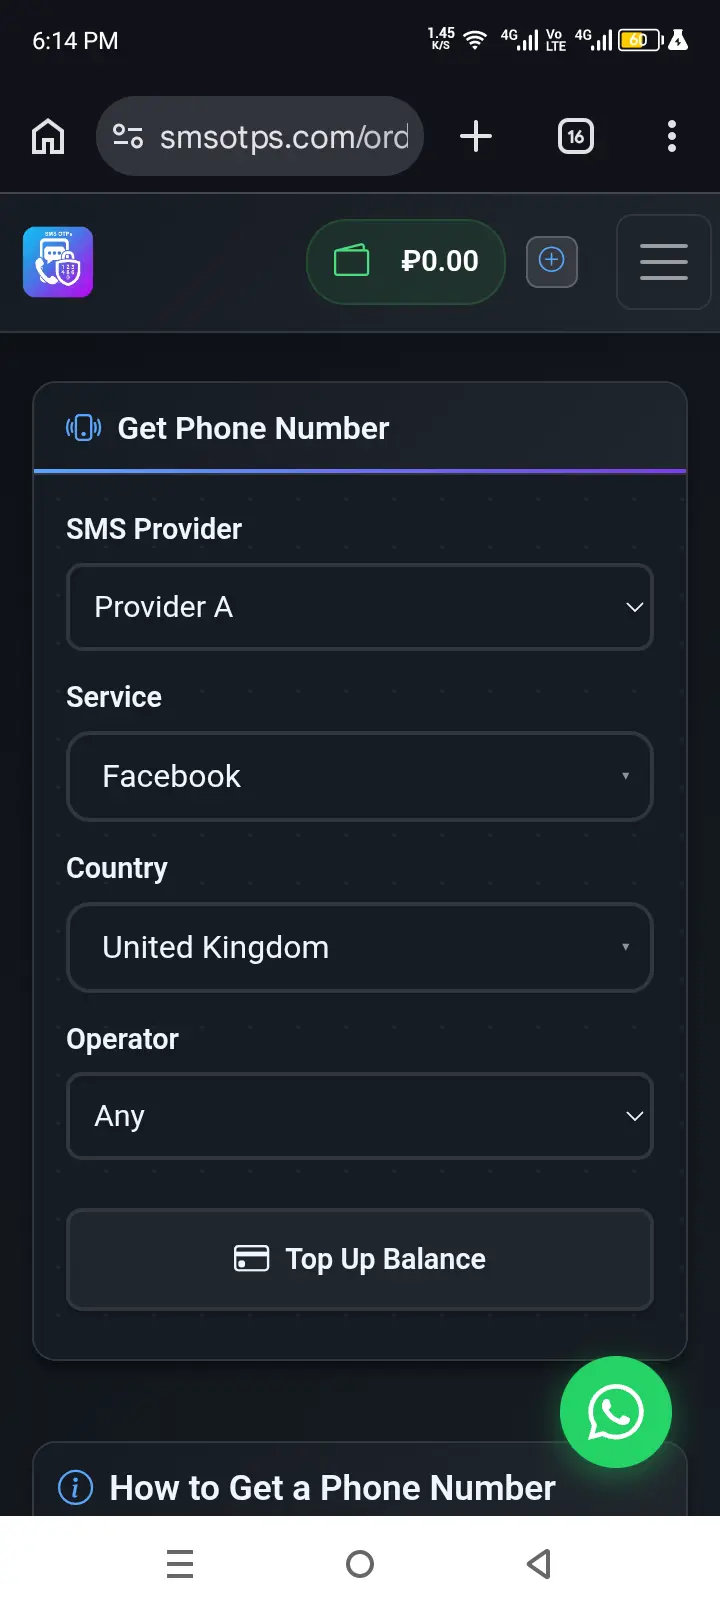Open the browser three-dot overflow menu
Image resolution: width=720 pixels, height=1612 pixels.
click(672, 136)
